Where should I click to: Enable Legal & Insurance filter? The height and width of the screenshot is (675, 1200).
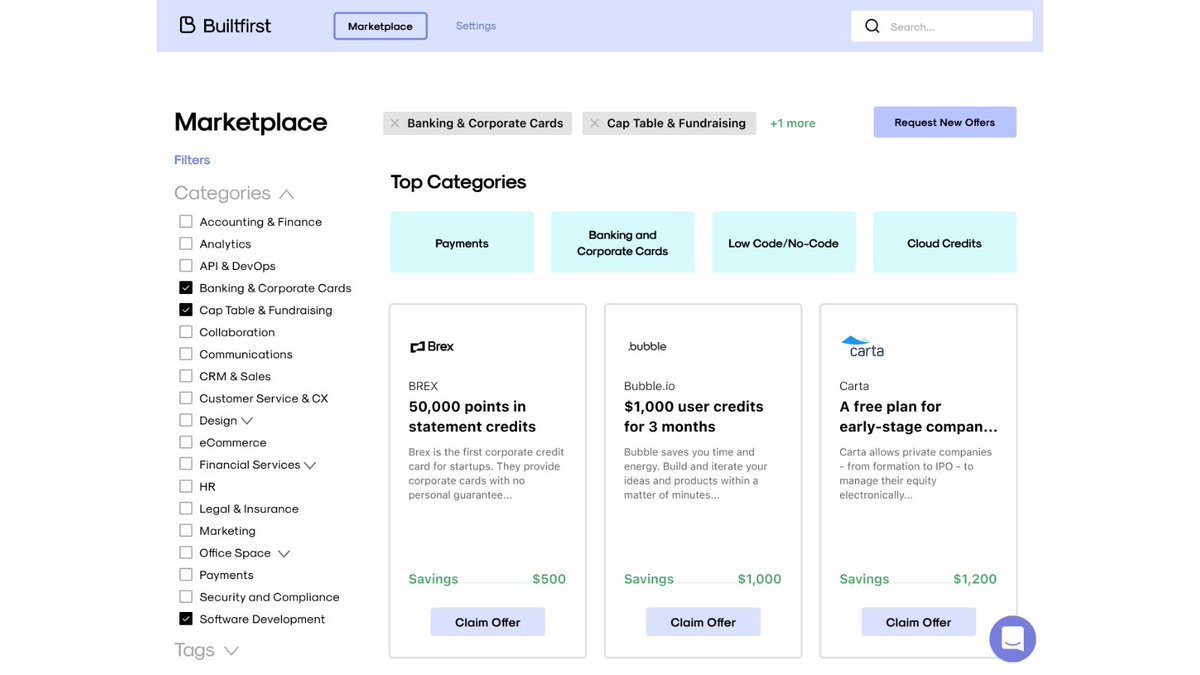click(x=185, y=508)
